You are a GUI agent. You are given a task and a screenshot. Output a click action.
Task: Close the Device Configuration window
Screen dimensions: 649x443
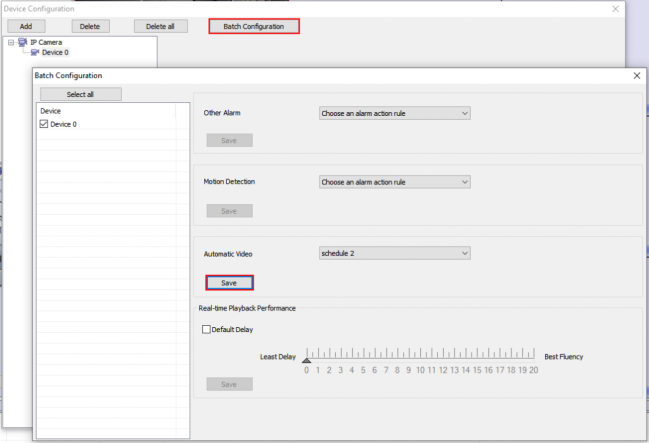coord(614,8)
